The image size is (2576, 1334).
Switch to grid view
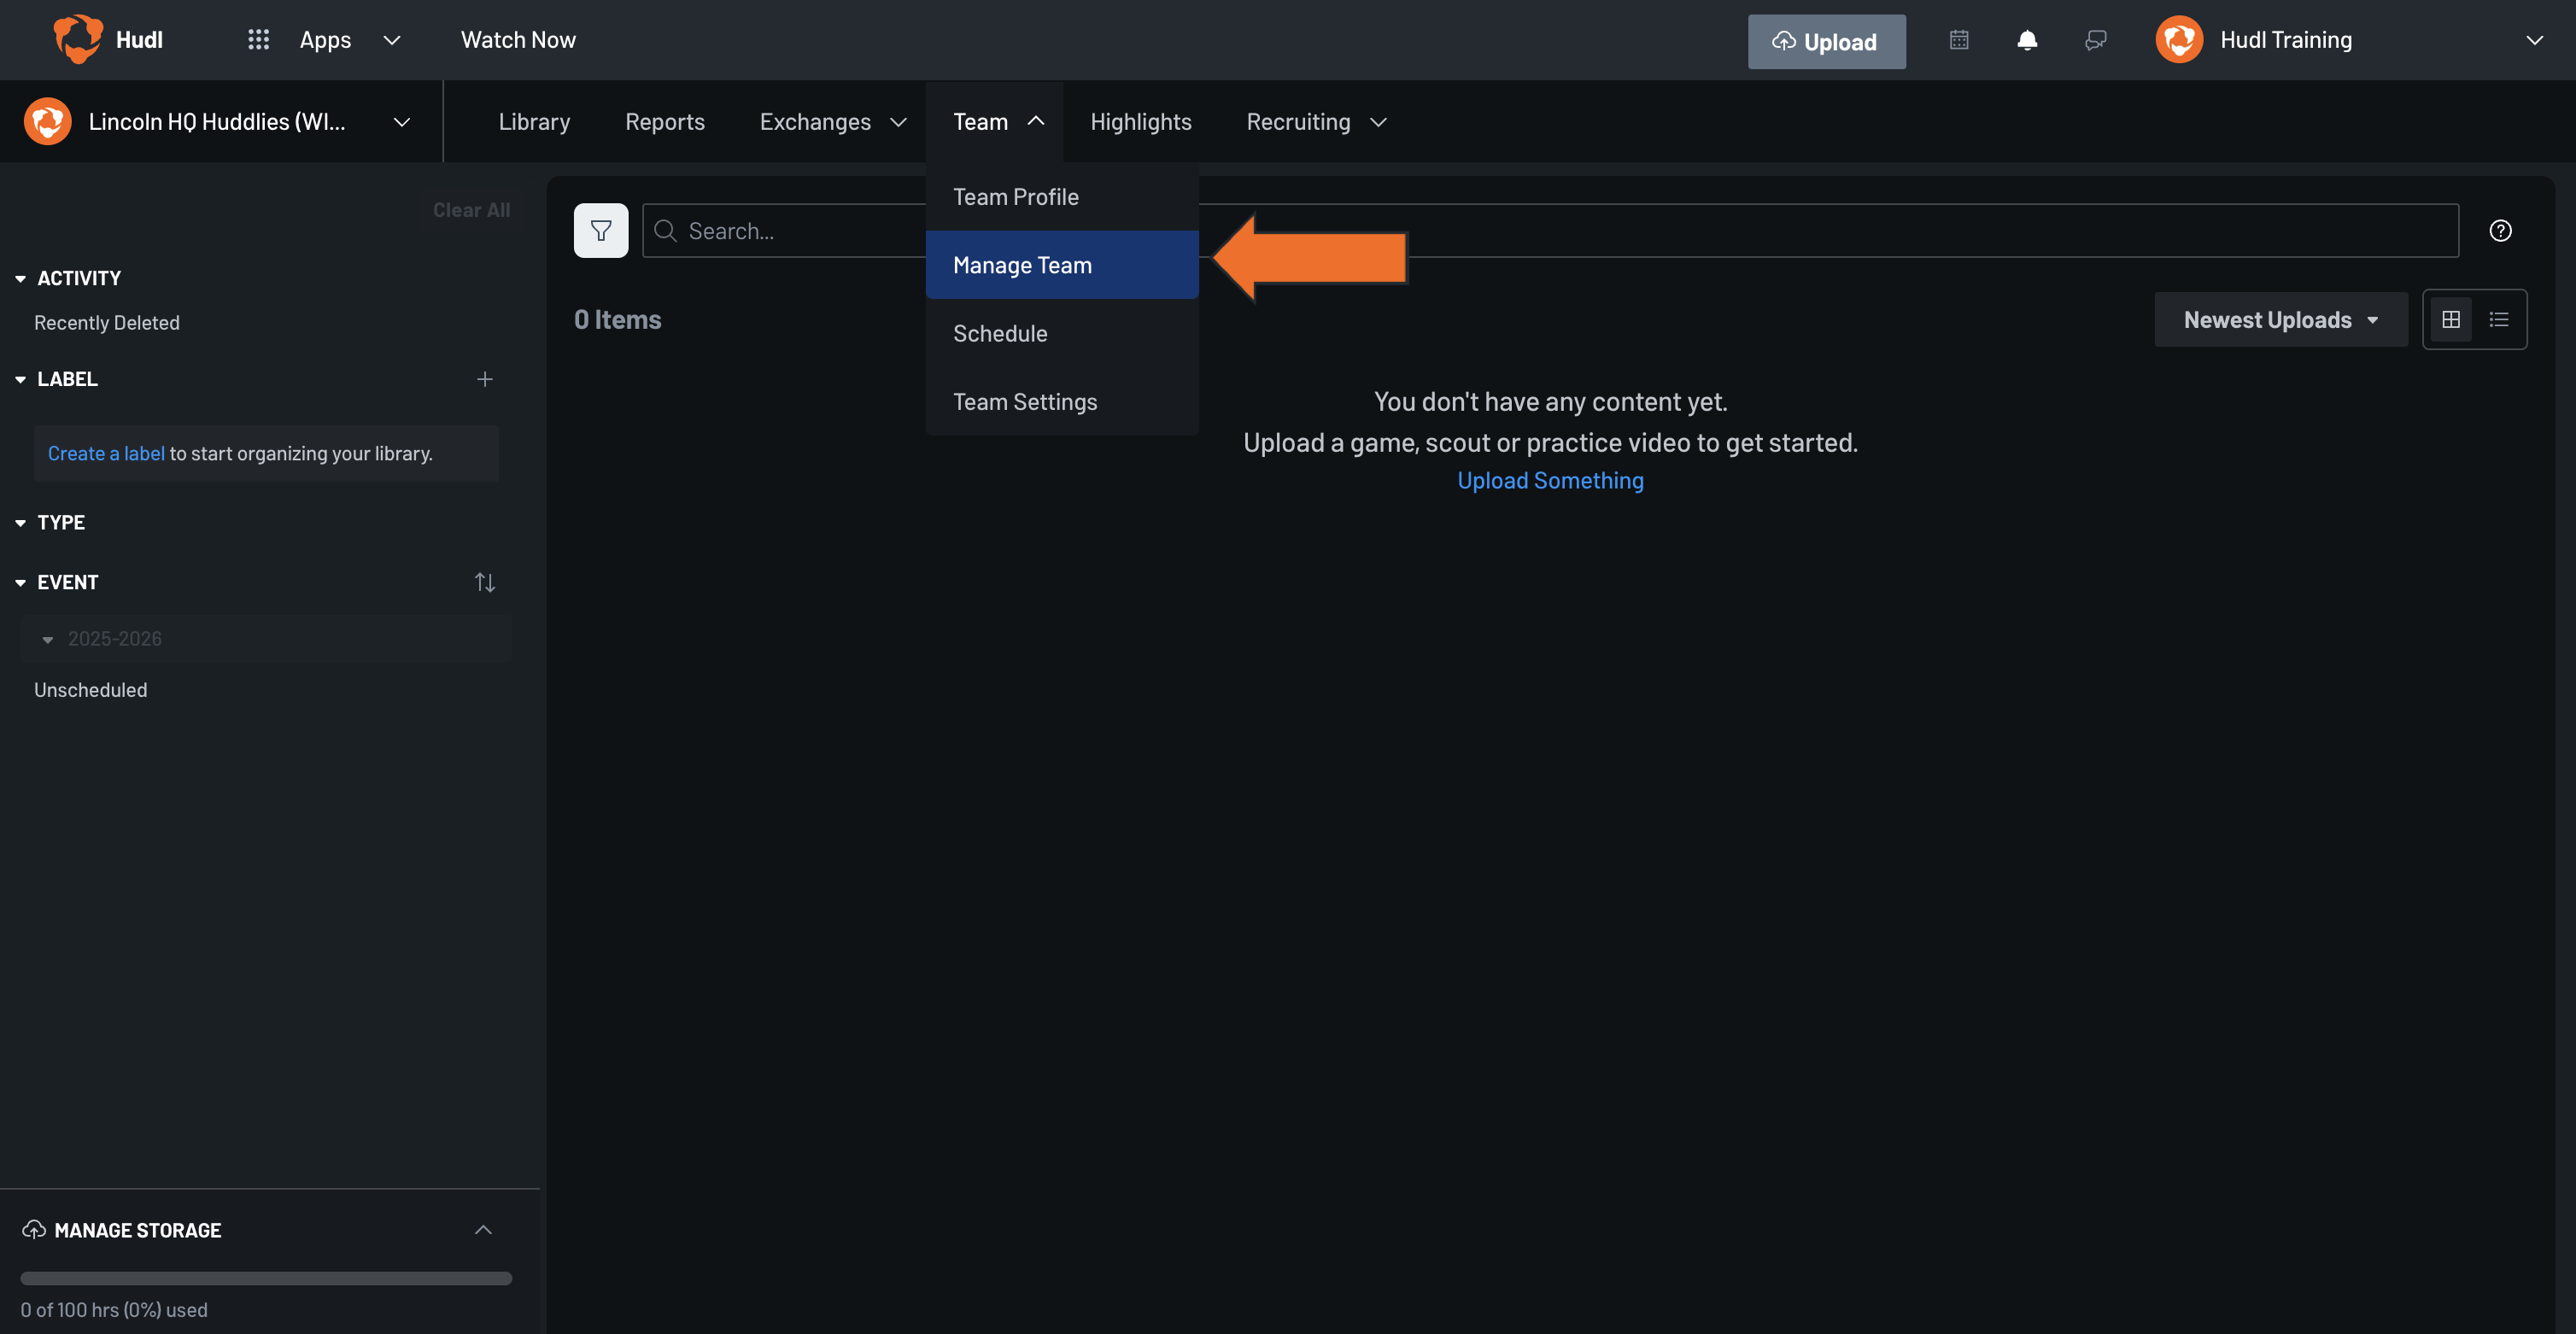pos(2451,319)
